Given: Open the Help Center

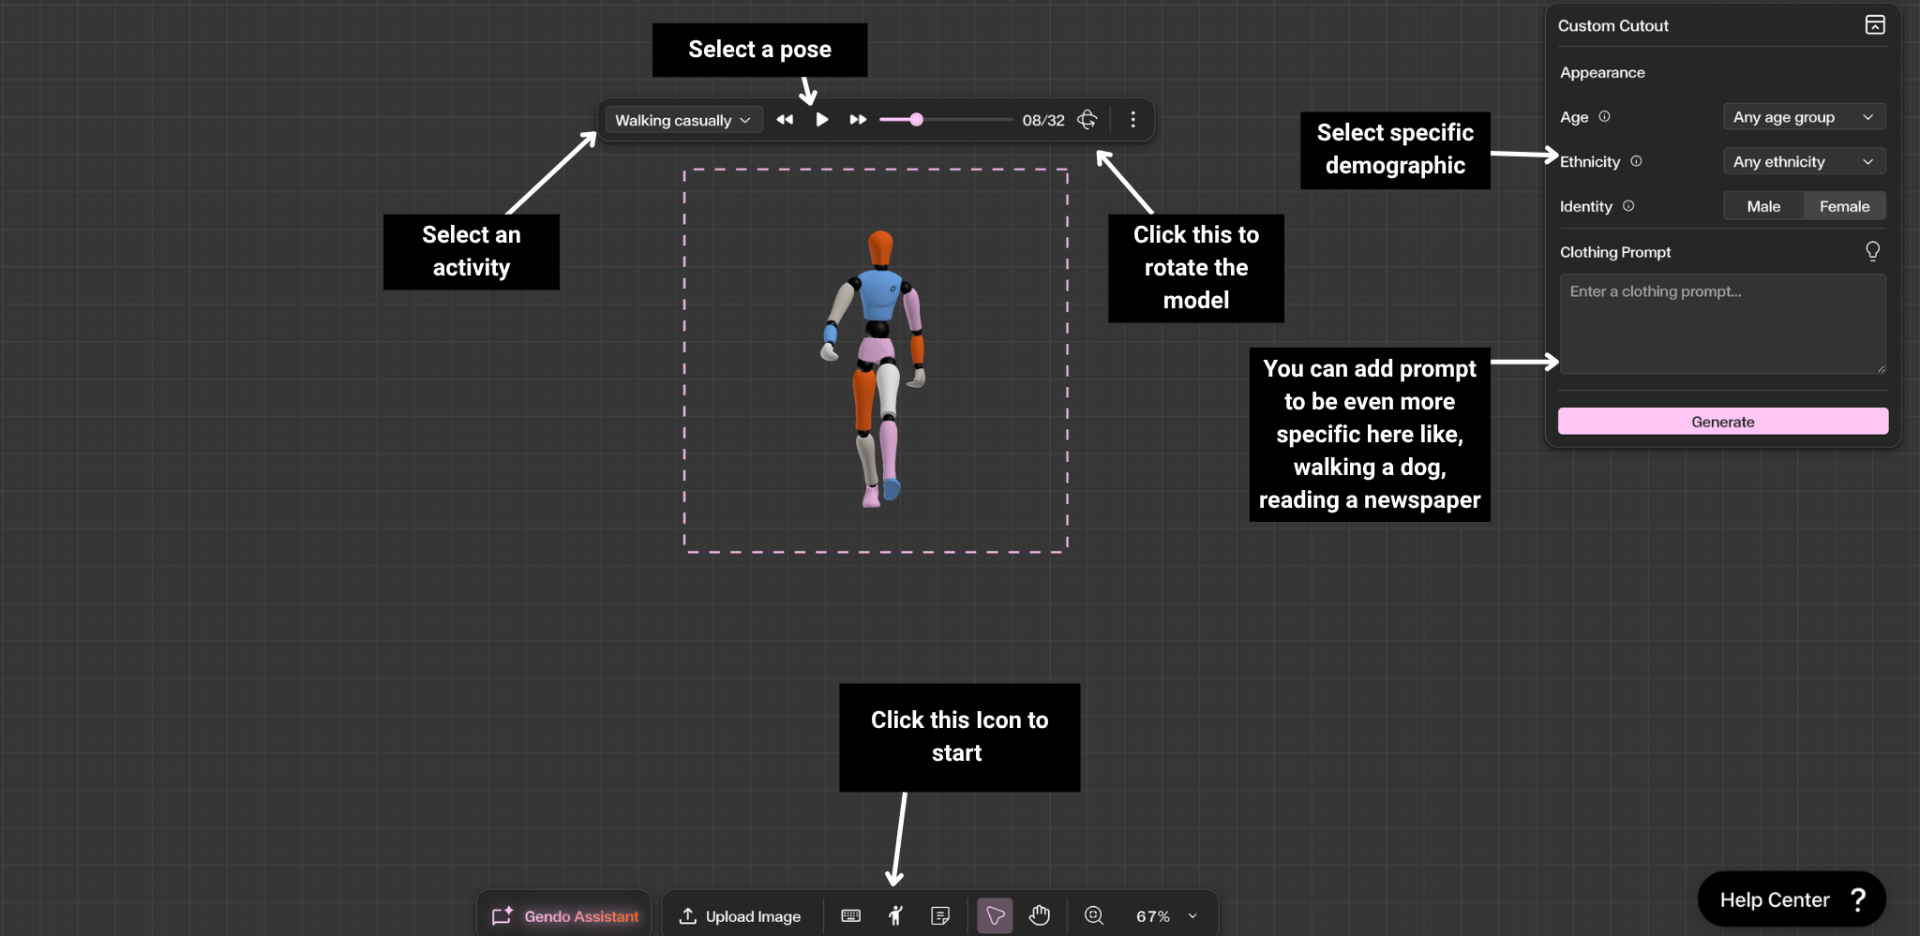Looking at the screenshot, I should 1791,899.
